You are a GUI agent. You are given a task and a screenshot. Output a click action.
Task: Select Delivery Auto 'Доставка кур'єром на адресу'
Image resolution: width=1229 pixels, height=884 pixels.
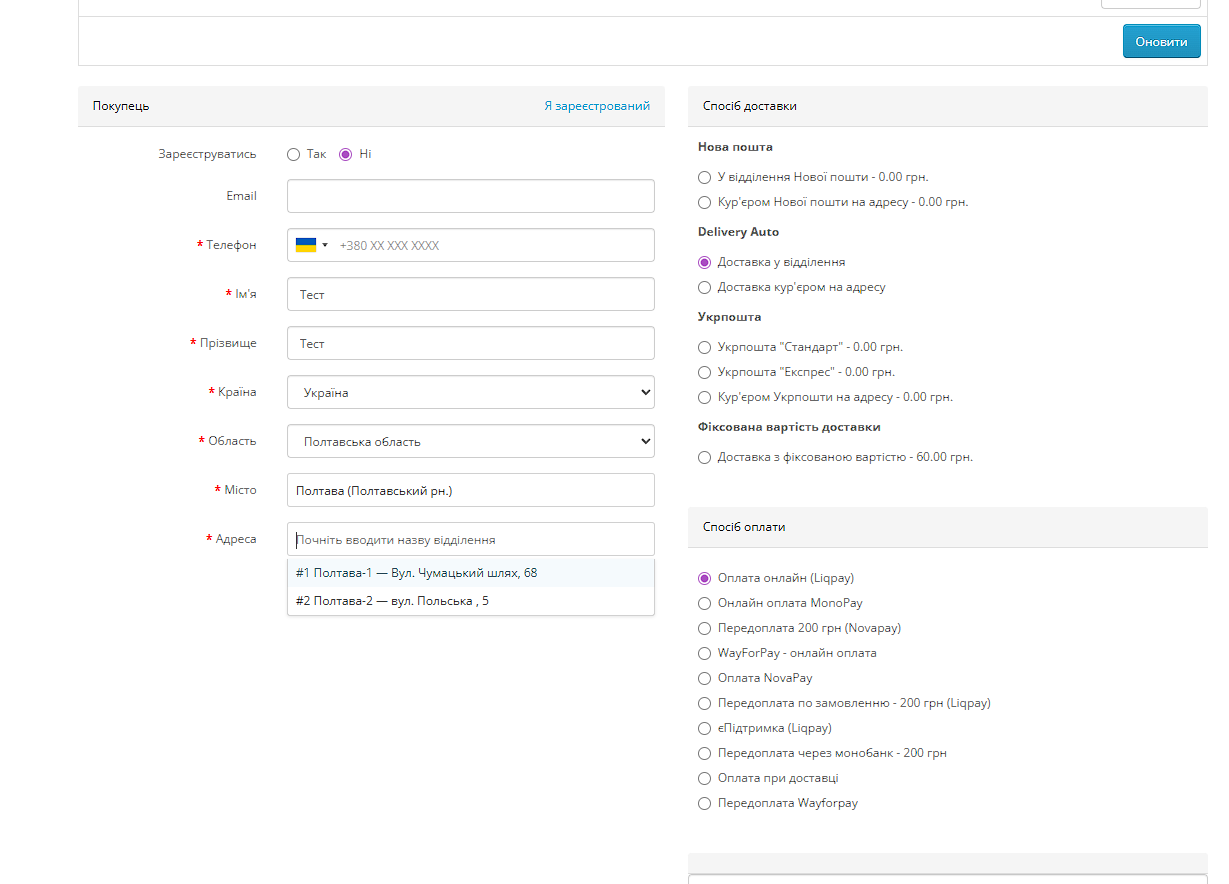705,287
